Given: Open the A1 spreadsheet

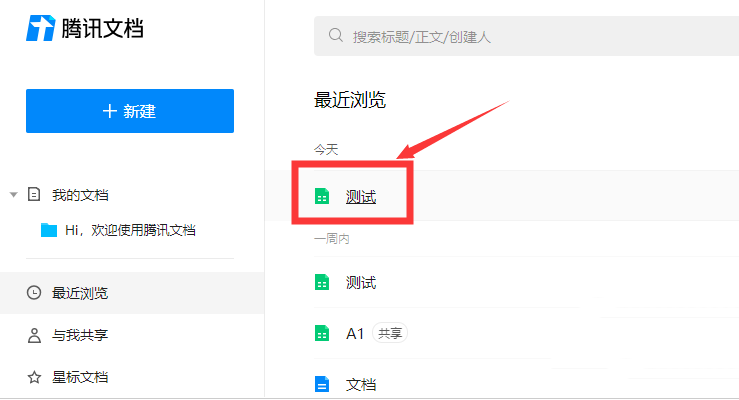Looking at the screenshot, I should (355, 334).
